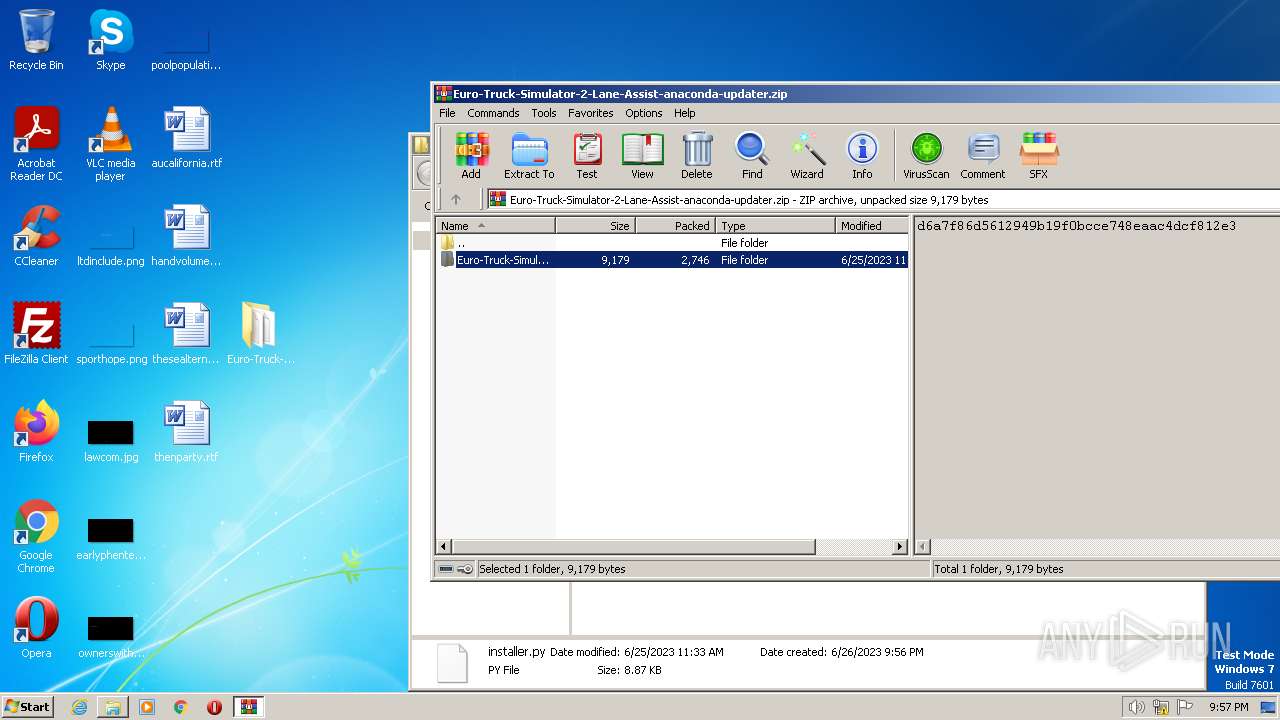Open the Commands menu
This screenshot has width=1280, height=720.
click(493, 113)
